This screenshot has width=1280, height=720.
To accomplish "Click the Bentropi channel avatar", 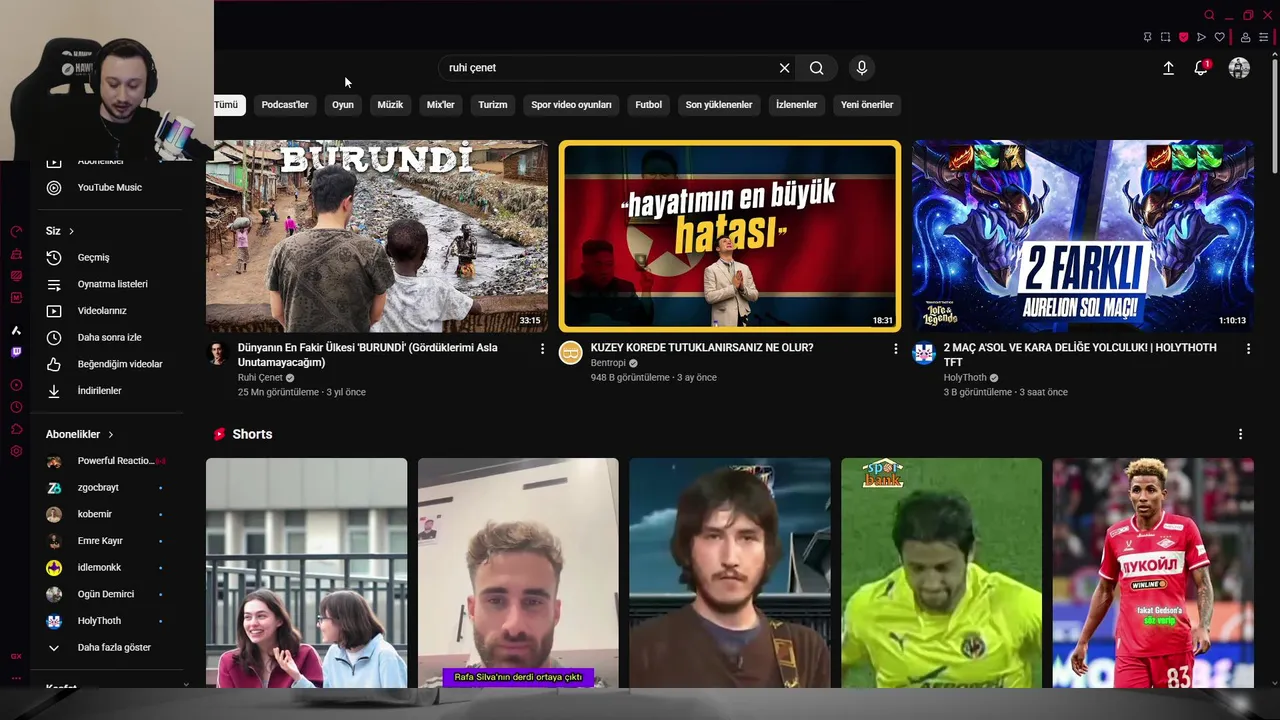I will point(570,353).
